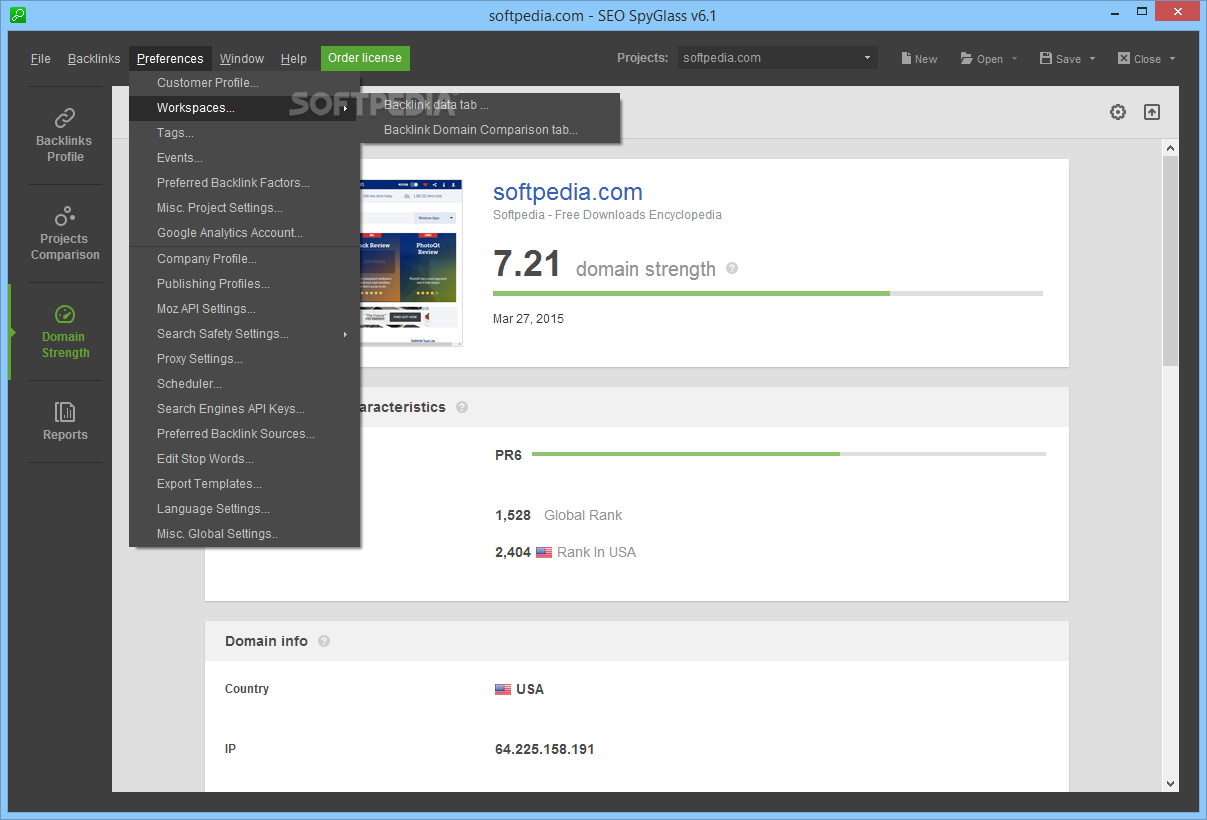
Task: Click the Save disk icon
Action: (x=1046, y=58)
